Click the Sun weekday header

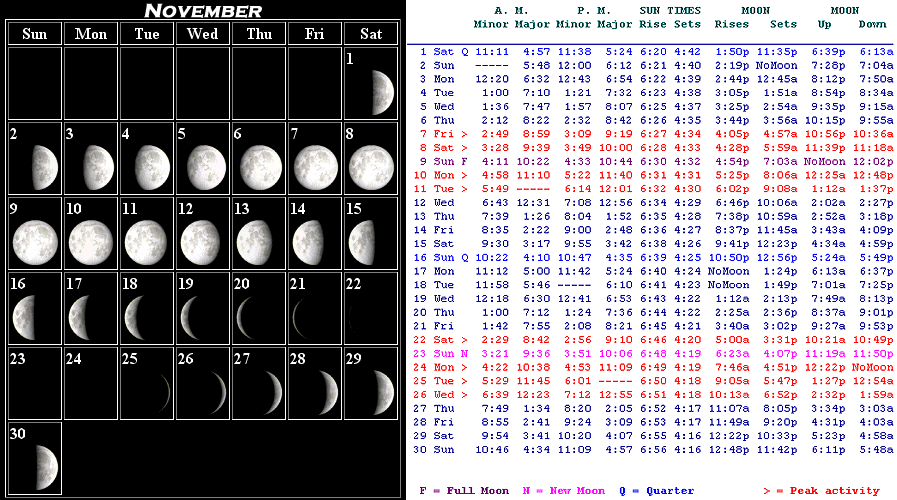[34, 34]
